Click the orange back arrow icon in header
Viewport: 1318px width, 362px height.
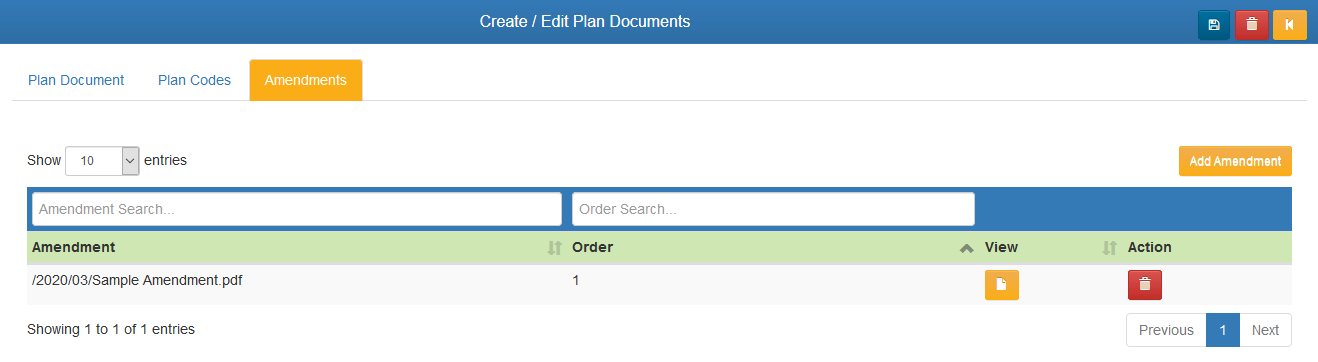tap(1290, 24)
